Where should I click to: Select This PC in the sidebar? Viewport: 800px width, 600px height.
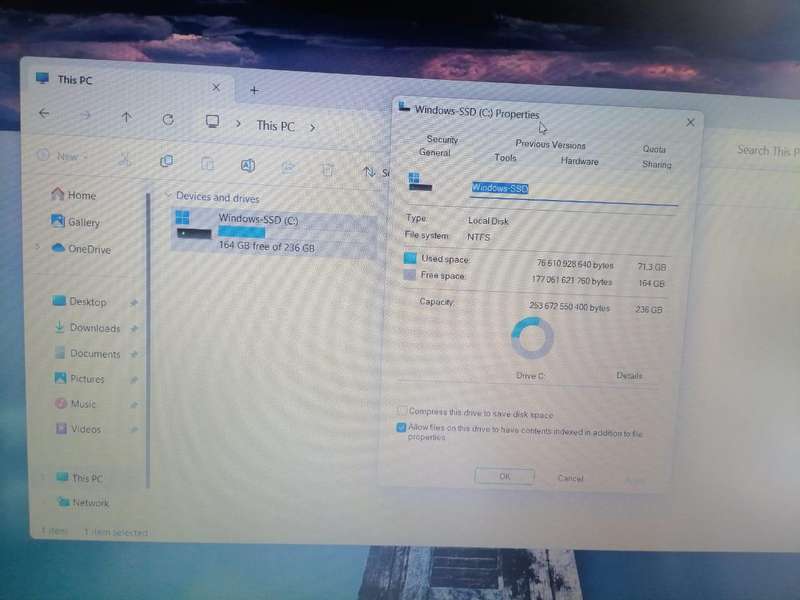[80, 478]
